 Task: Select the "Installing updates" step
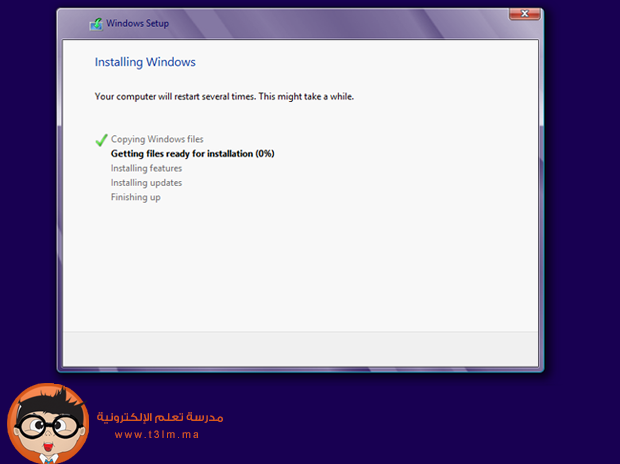(146, 183)
